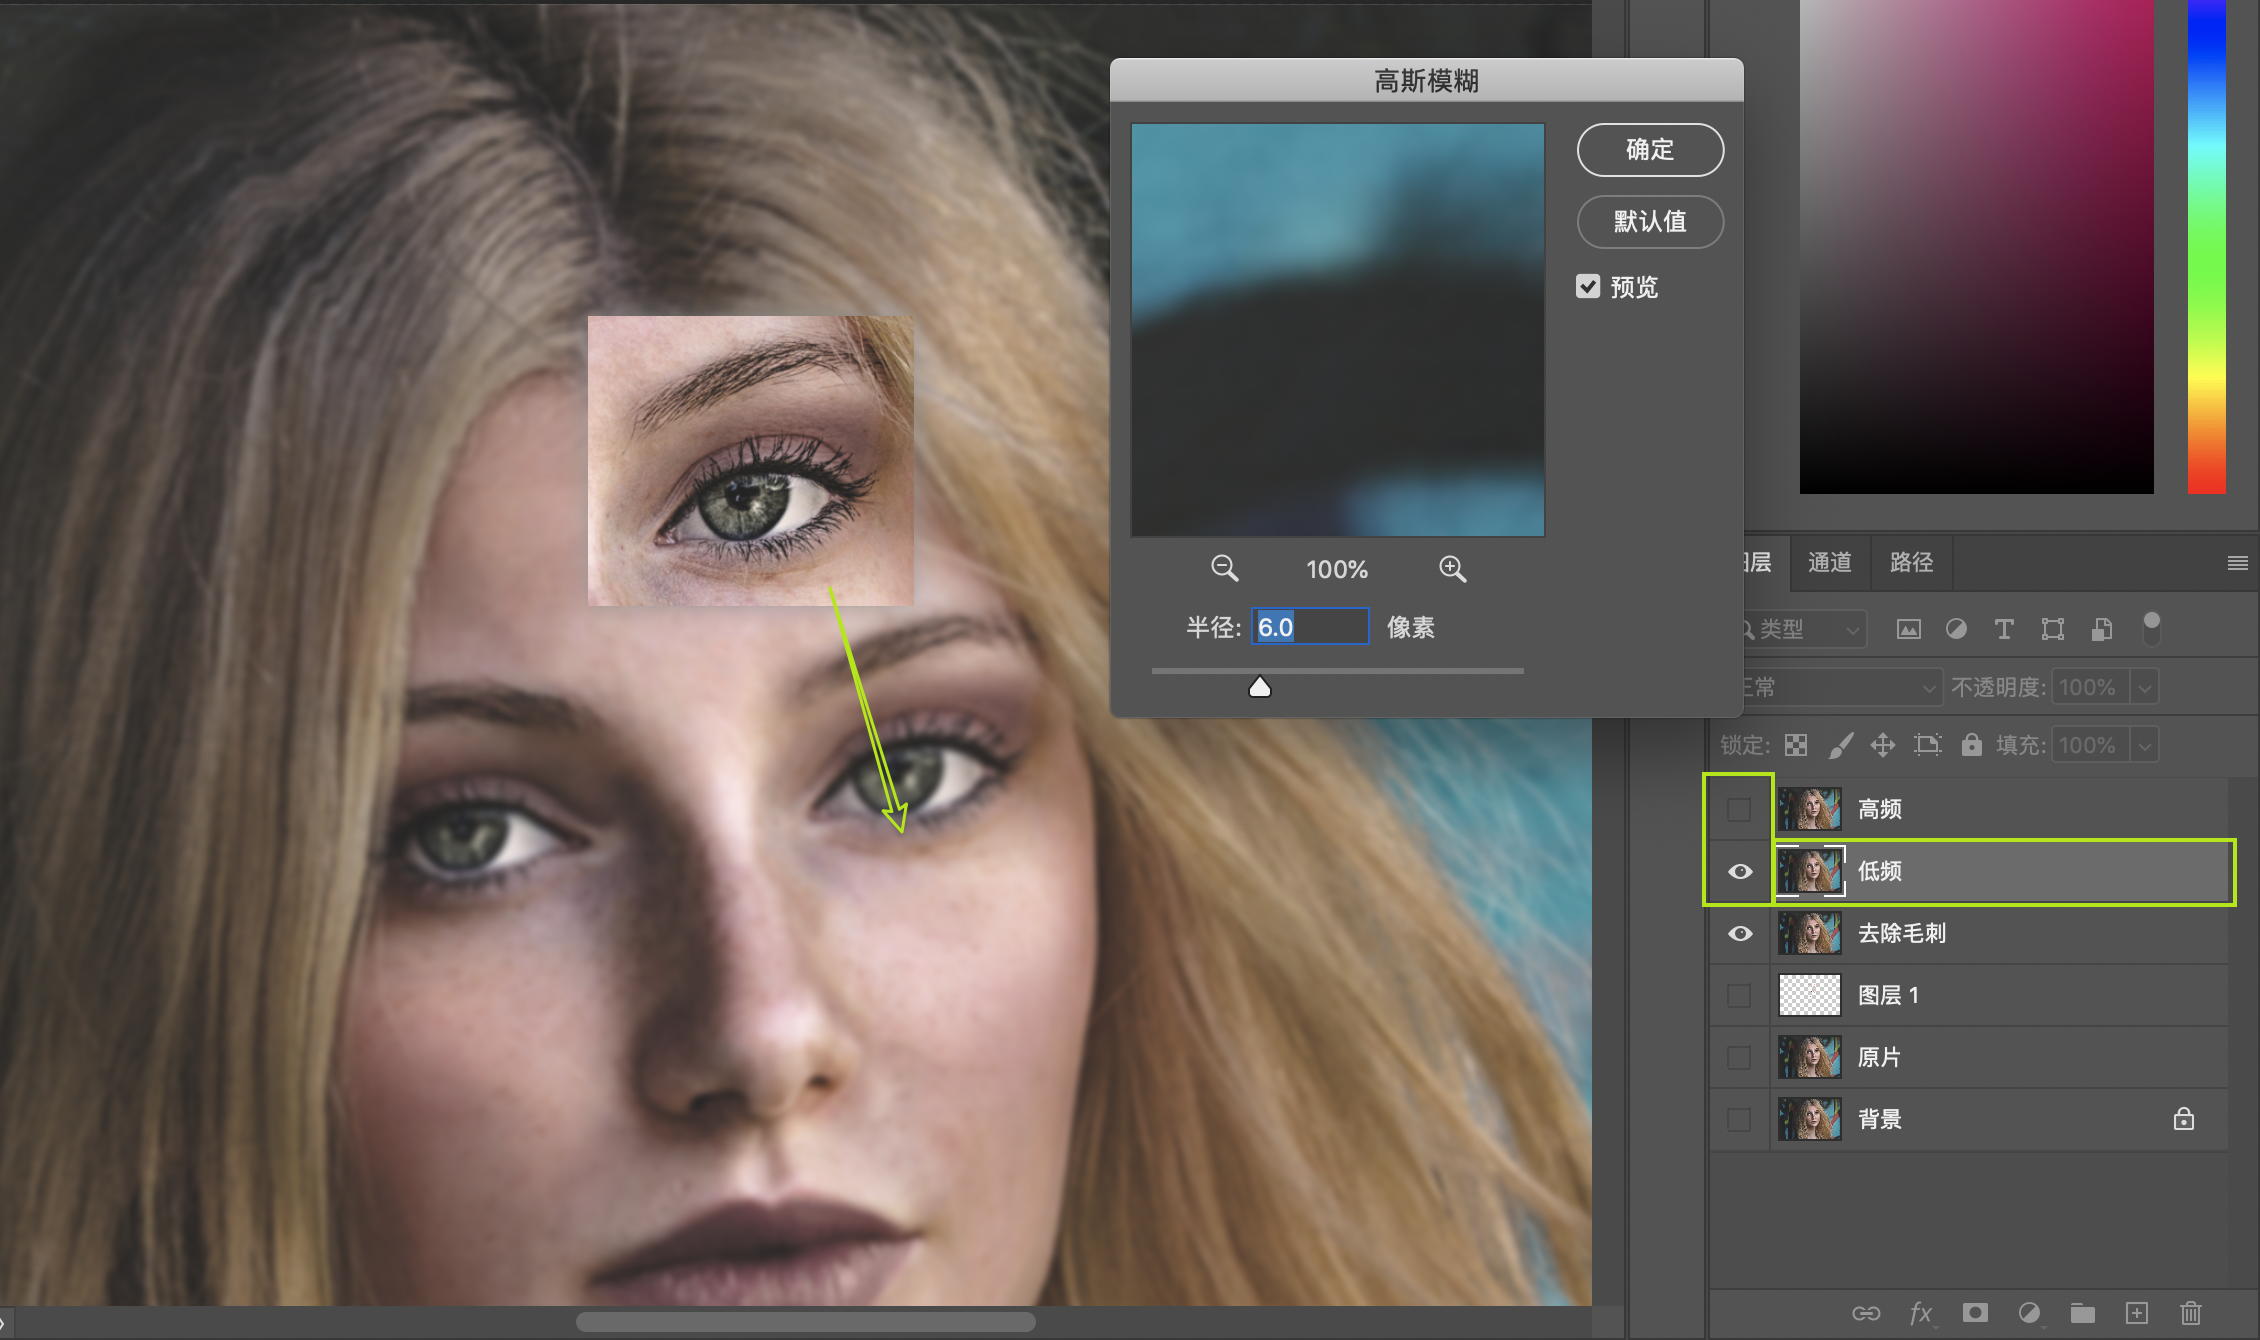The height and width of the screenshot is (1340, 2260).
Task: Click the add layer mask icon
Action: 1975,1313
